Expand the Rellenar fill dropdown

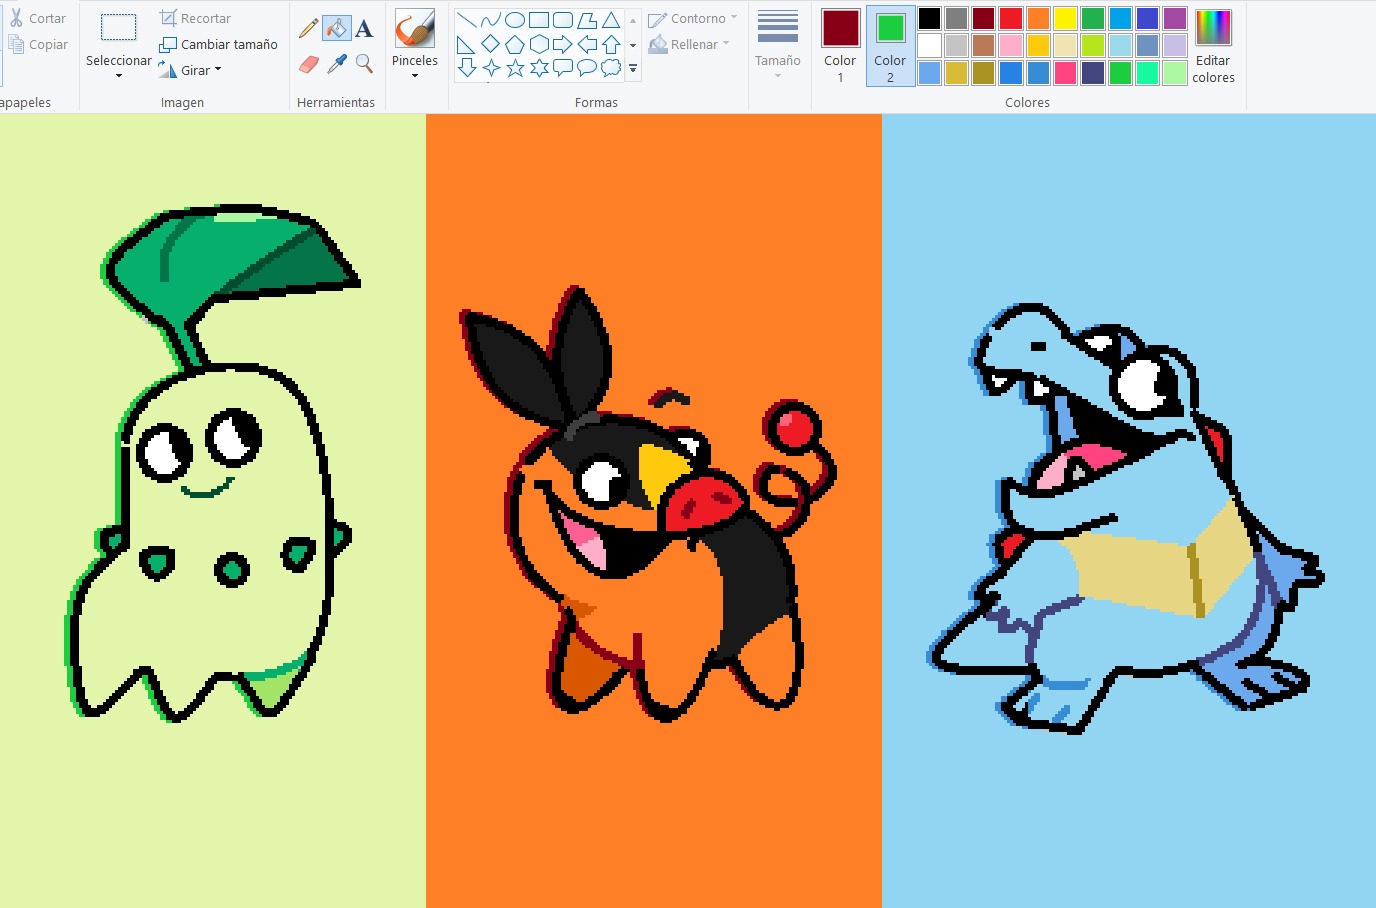click(x=689, y=44)
